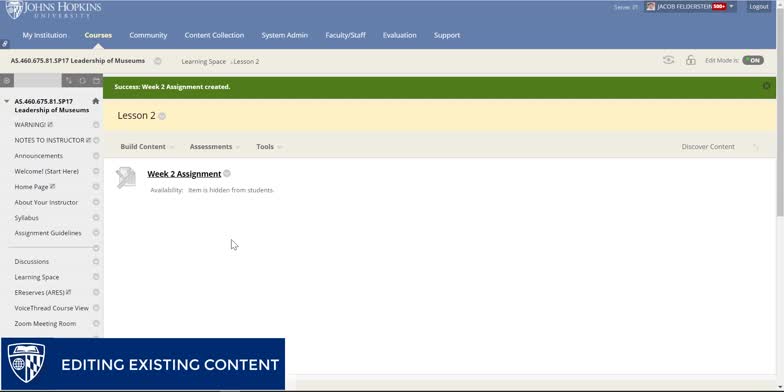Open the Community tab
The width and height of the screenshot is (784, 392).
coord(148,35)
